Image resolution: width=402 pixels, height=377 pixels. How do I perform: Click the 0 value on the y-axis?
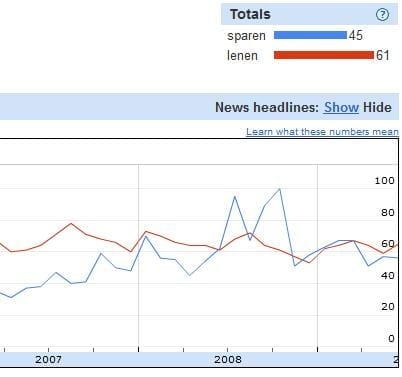pyautogui.click(x=391, y=338)
